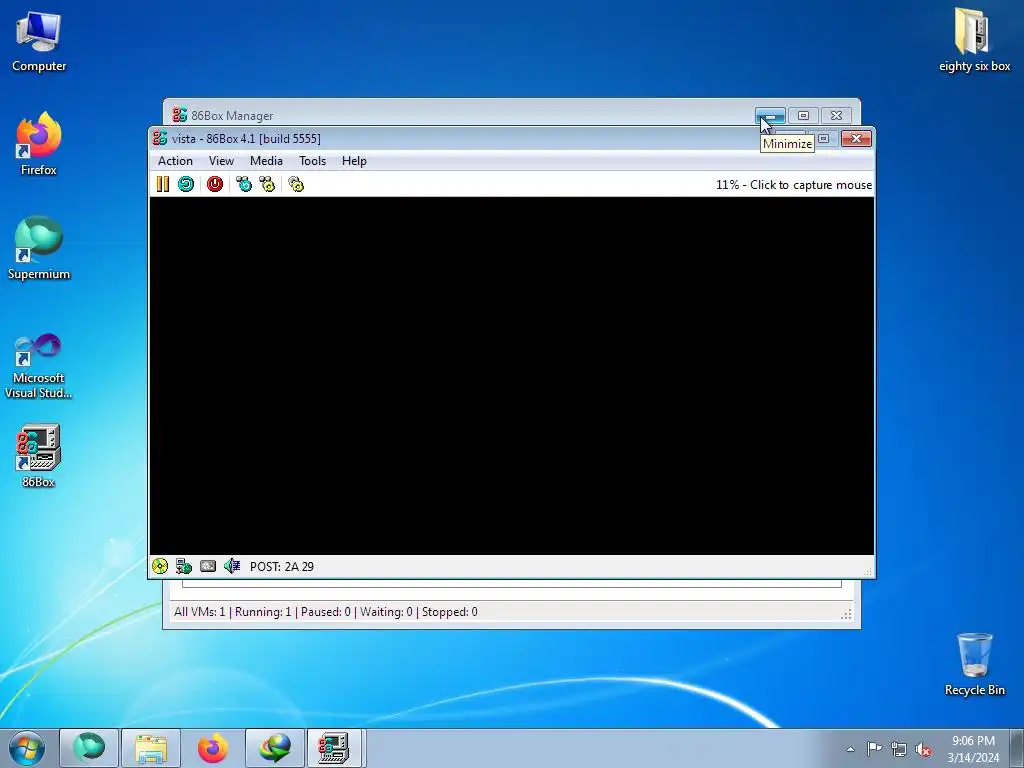Open the Help menu
Screen dimensions: 1024x768
point(354,161)
